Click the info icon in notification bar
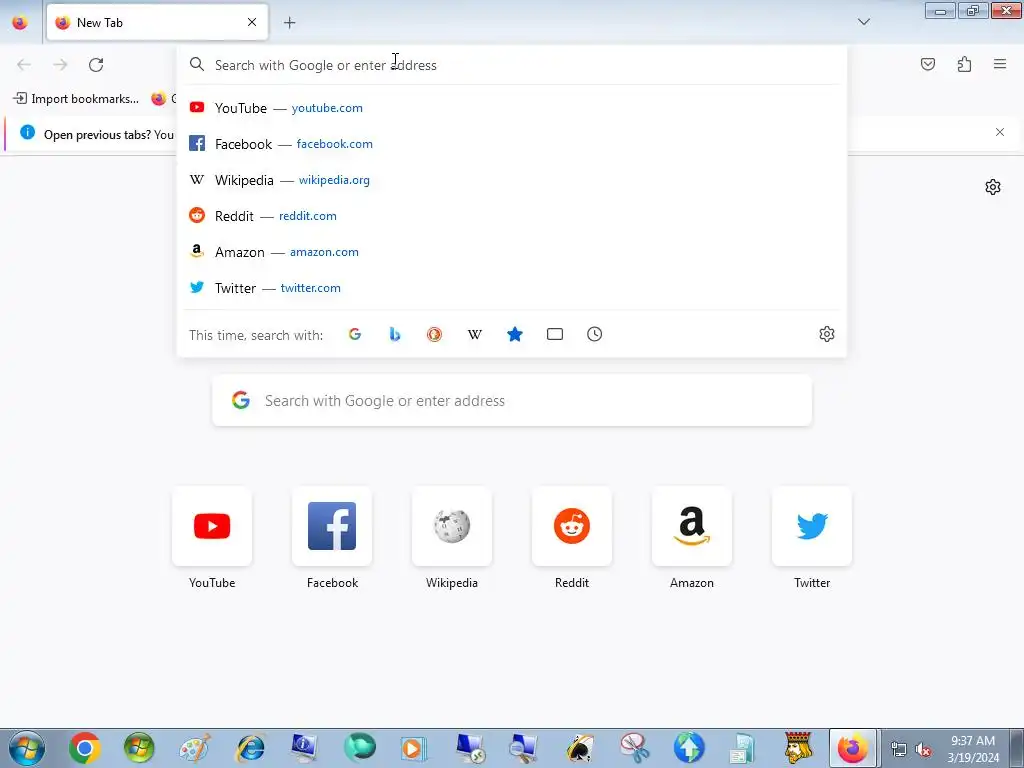This screenshot has height=768, width=1024. tap(27, 133)
